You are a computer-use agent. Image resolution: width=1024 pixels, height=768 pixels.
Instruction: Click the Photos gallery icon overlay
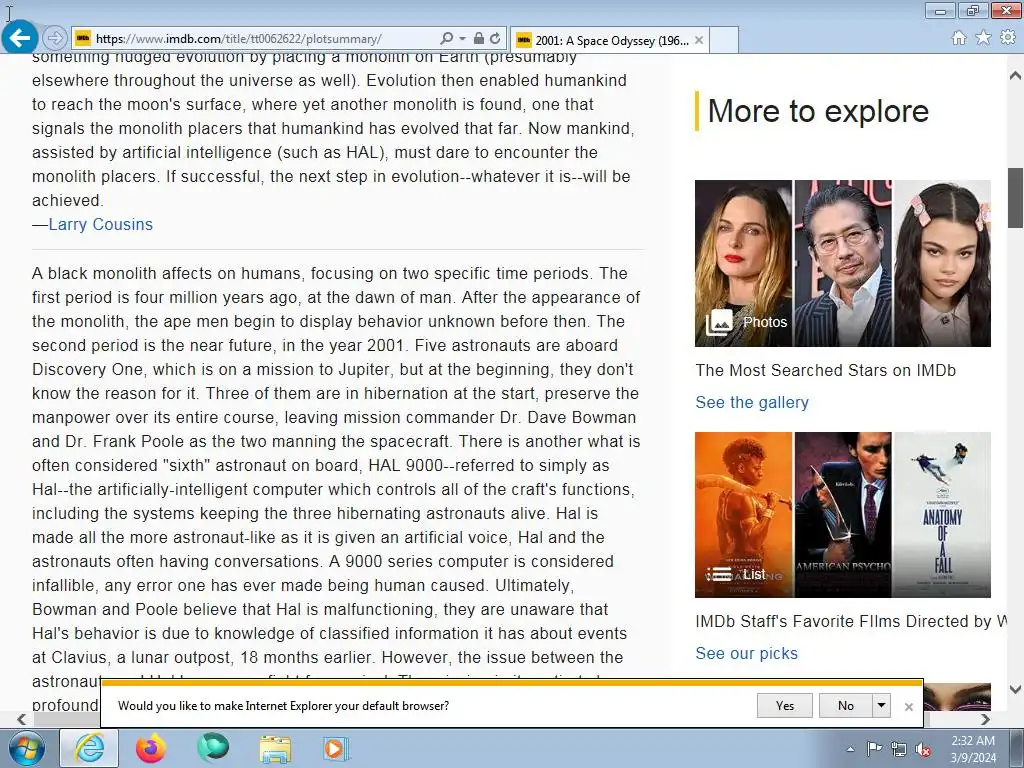718,322
